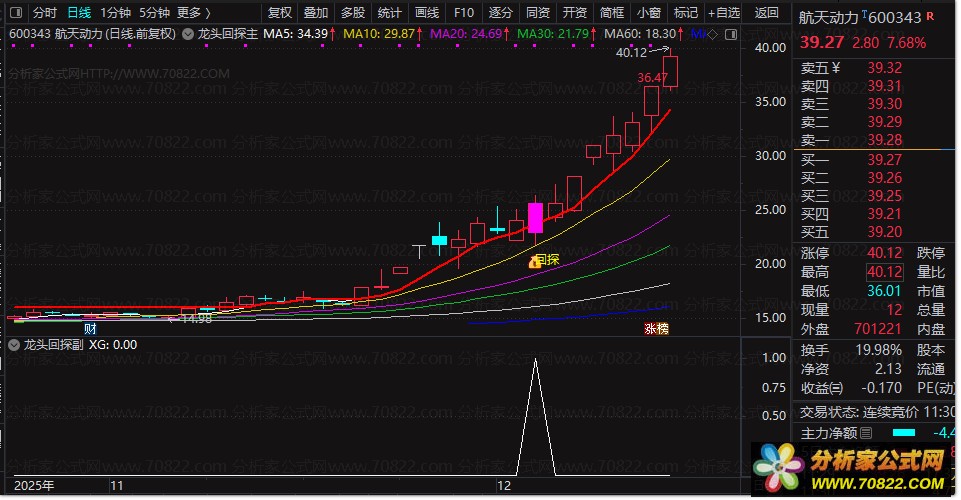Toggle the chart panel layout icon

(x=731, y=34)
